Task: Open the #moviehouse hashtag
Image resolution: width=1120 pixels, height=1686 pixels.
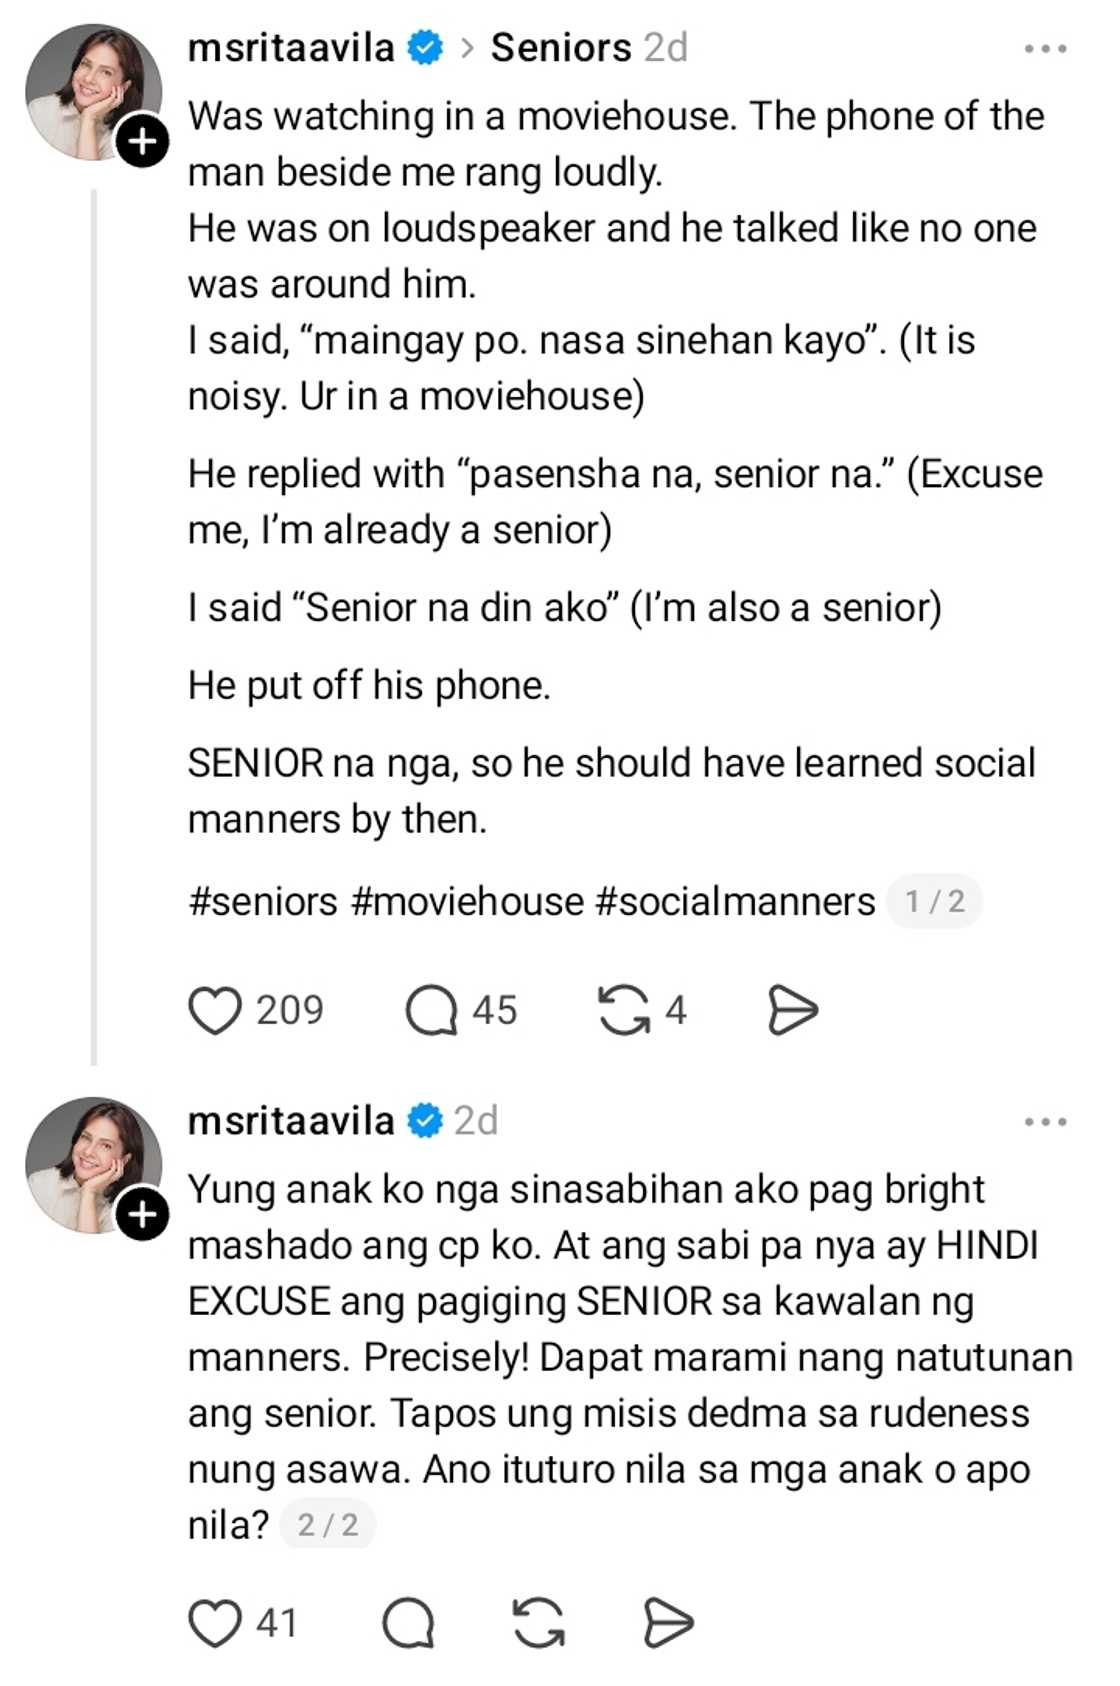Action: pos(467,901)
